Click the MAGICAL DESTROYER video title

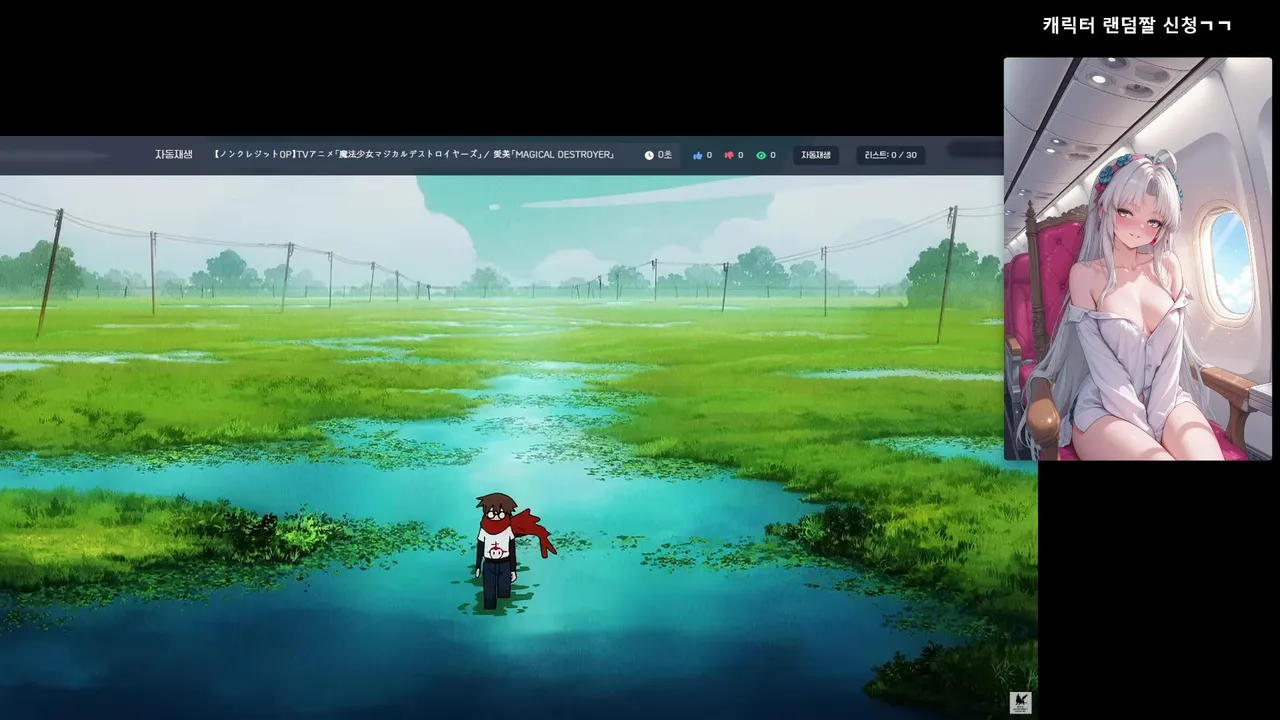coord(414,155)
